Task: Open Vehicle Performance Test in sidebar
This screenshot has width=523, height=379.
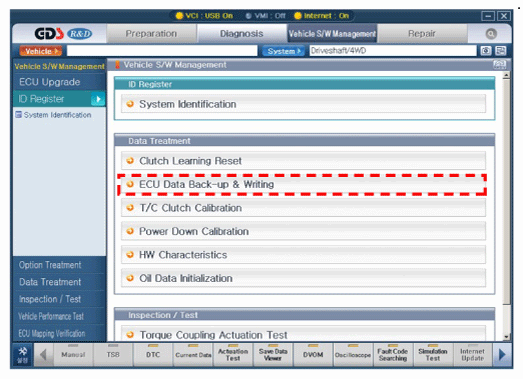Action: (59, 316)
